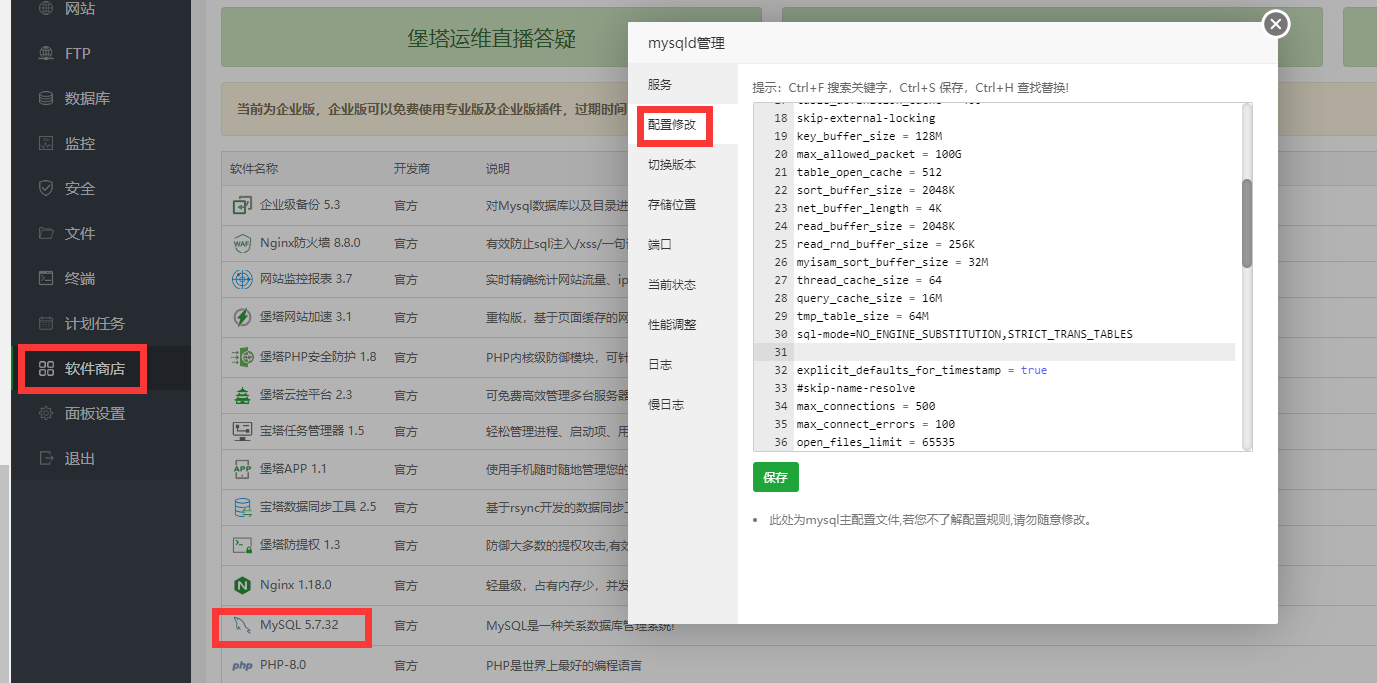Click the 说明 column header
The height and width of the screenshot is (683, 1377).
(498, 169)
